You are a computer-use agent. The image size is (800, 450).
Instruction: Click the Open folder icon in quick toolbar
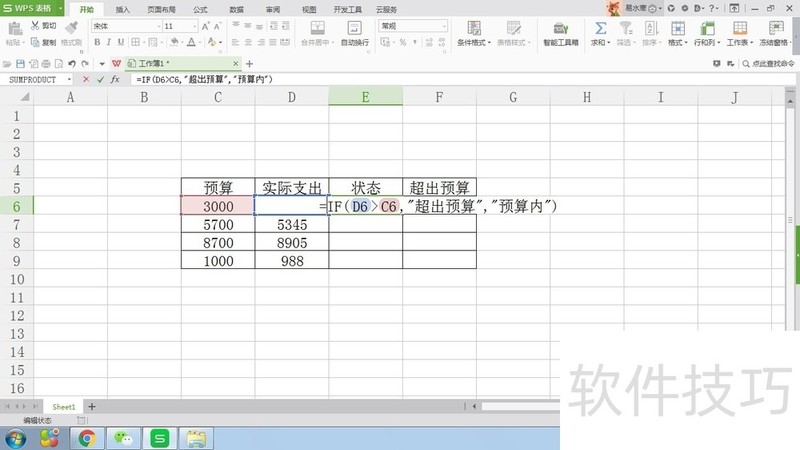click(x=7, y=64)
